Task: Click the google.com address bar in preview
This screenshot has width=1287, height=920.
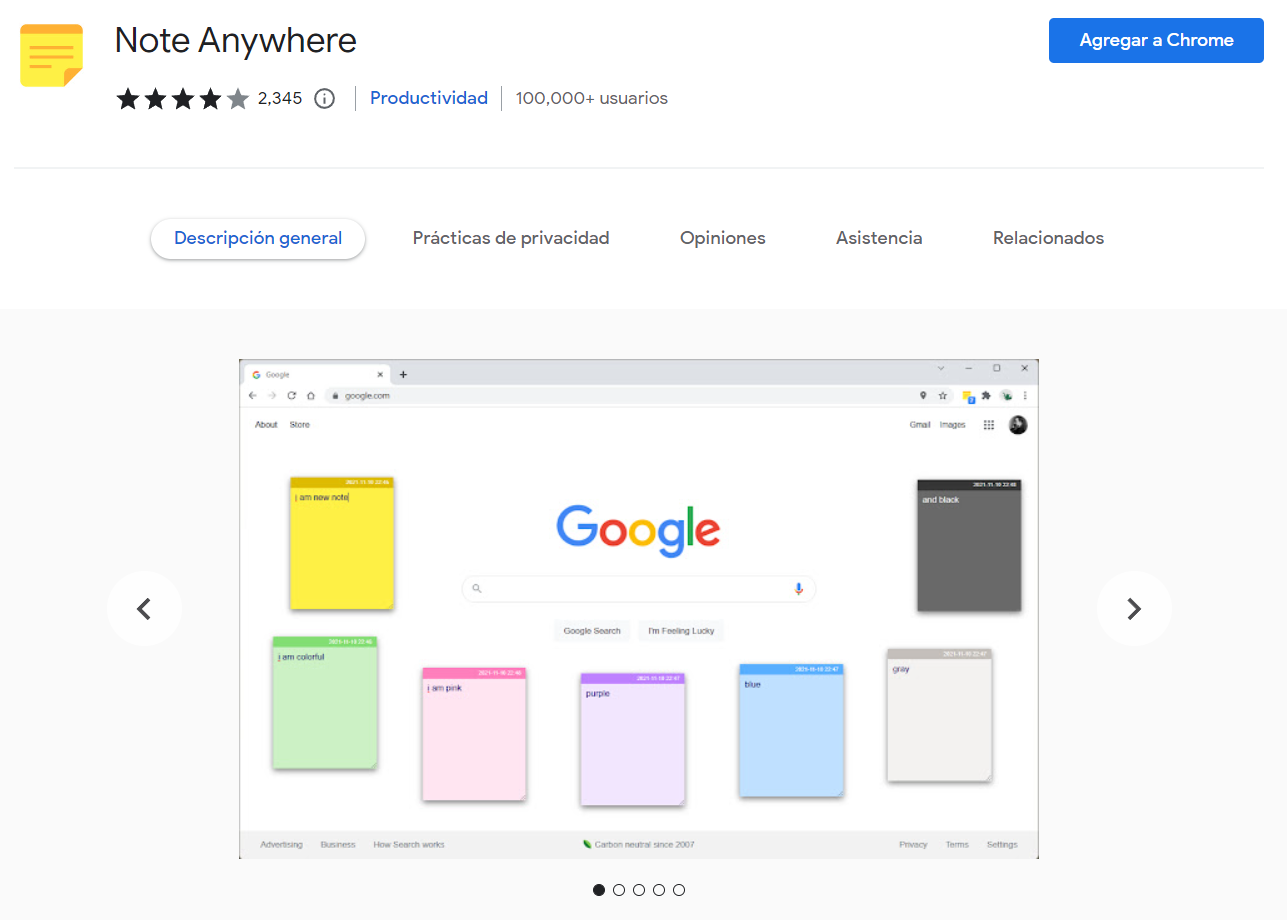Action: pyautogui.click(x=640, y=396)
